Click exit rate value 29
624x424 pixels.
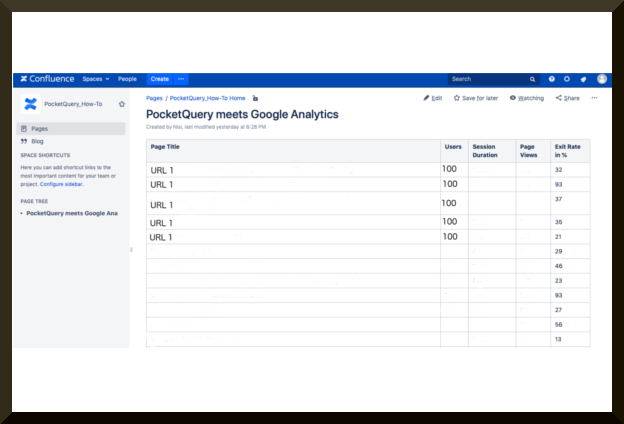pos(559,252)
